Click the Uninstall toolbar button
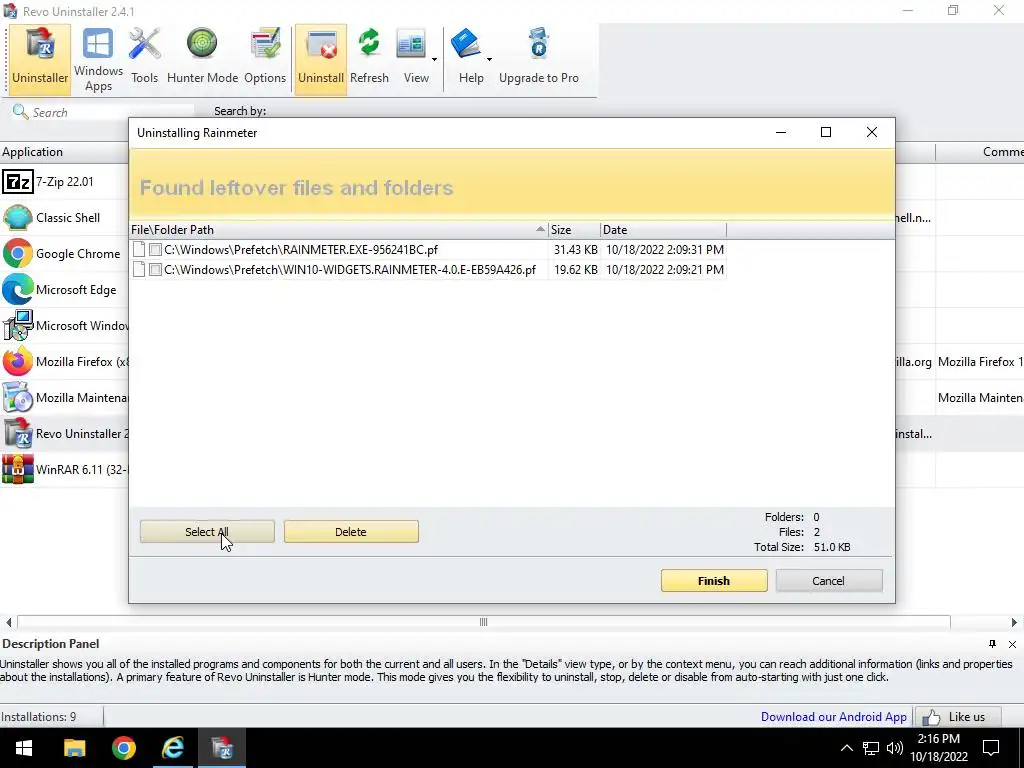 [321, 59]
